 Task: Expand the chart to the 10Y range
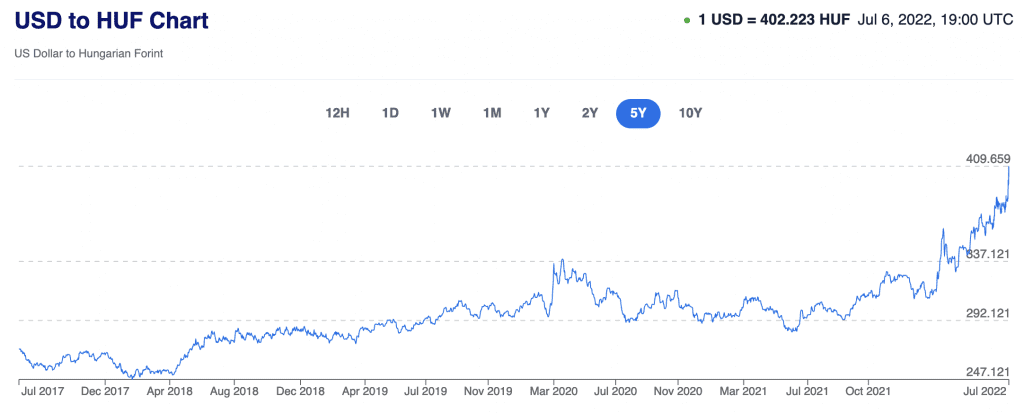coord(690,113)
